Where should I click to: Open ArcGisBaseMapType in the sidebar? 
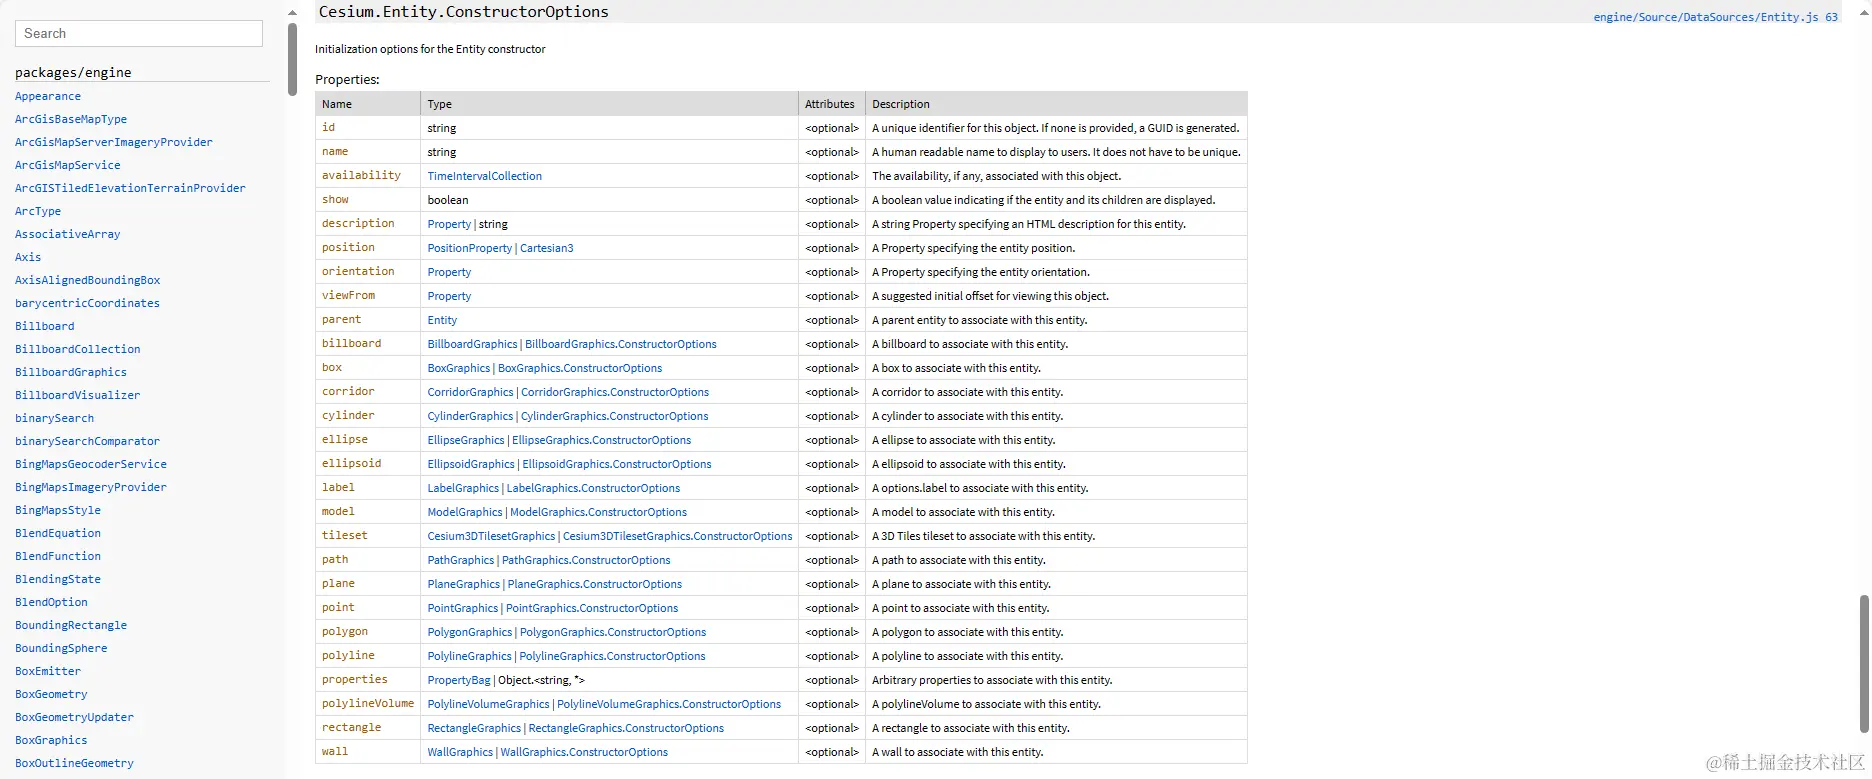tap(71, 119)
